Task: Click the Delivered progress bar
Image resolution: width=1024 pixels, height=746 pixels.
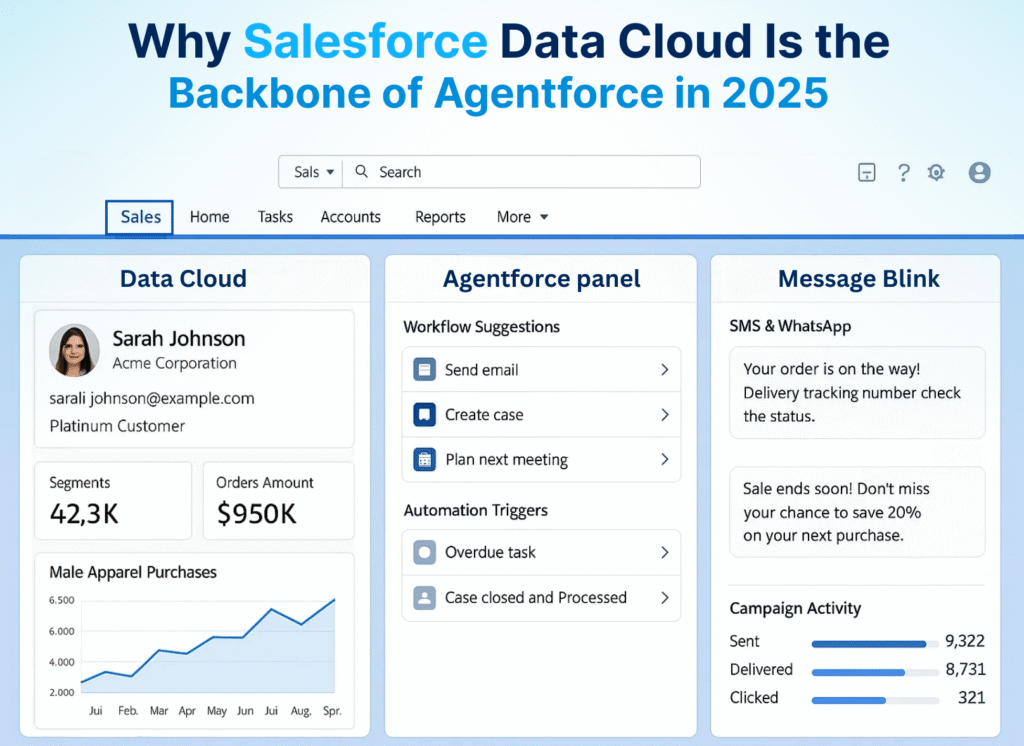Action: point(874,670)
